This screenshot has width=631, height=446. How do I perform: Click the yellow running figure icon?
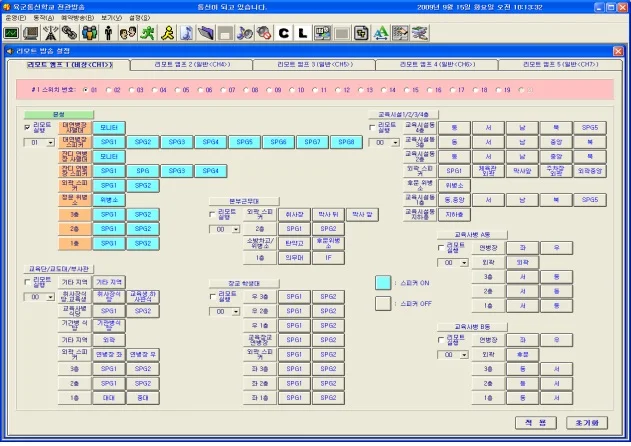coord(167,33)
